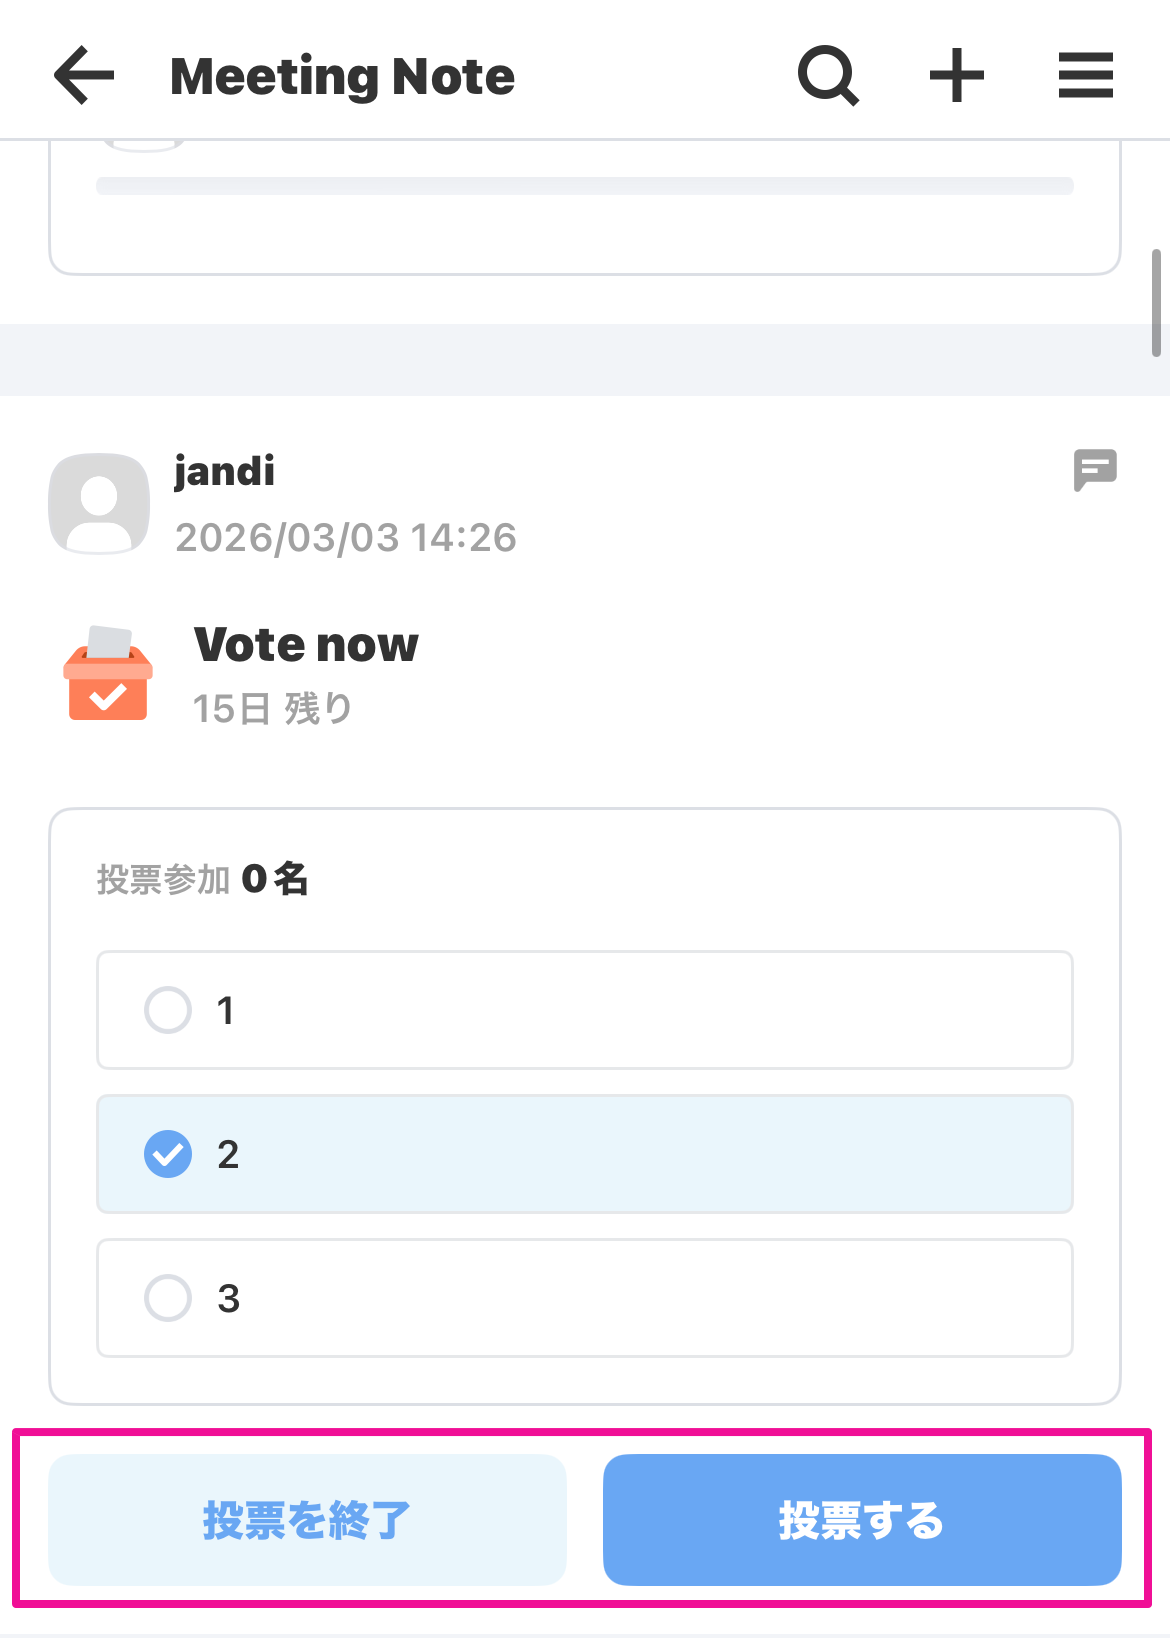View voters via 投票参加 0名
This screenshot has height=1638, width=1170.
pos(203,879)
